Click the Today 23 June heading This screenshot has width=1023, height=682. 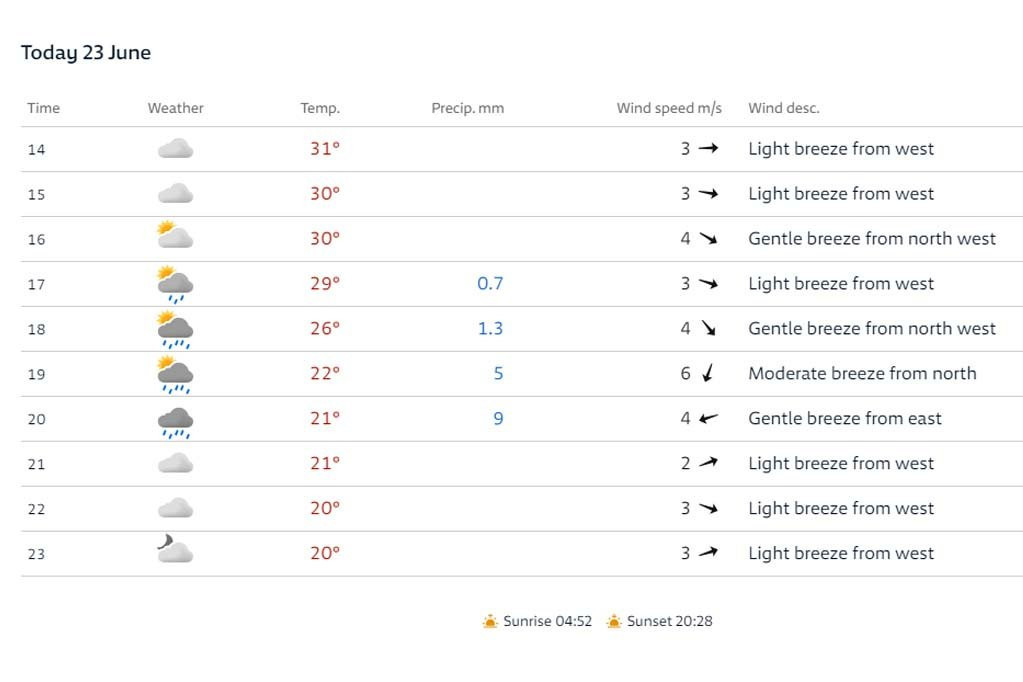pos(86,53)
